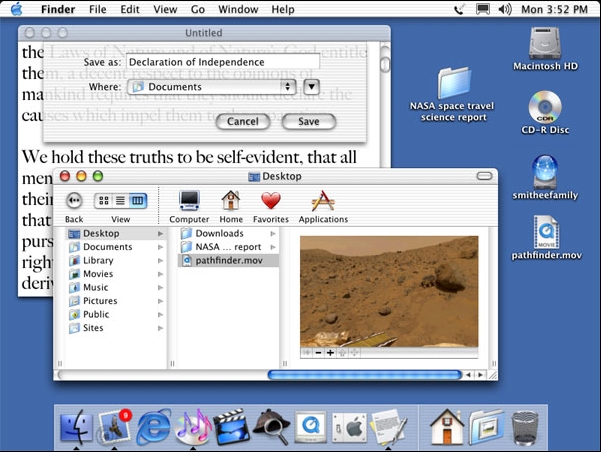The width and height of the screenshot is (602, 453).
Task: Go Back in the Finder window
Action: tap(74, 201)
